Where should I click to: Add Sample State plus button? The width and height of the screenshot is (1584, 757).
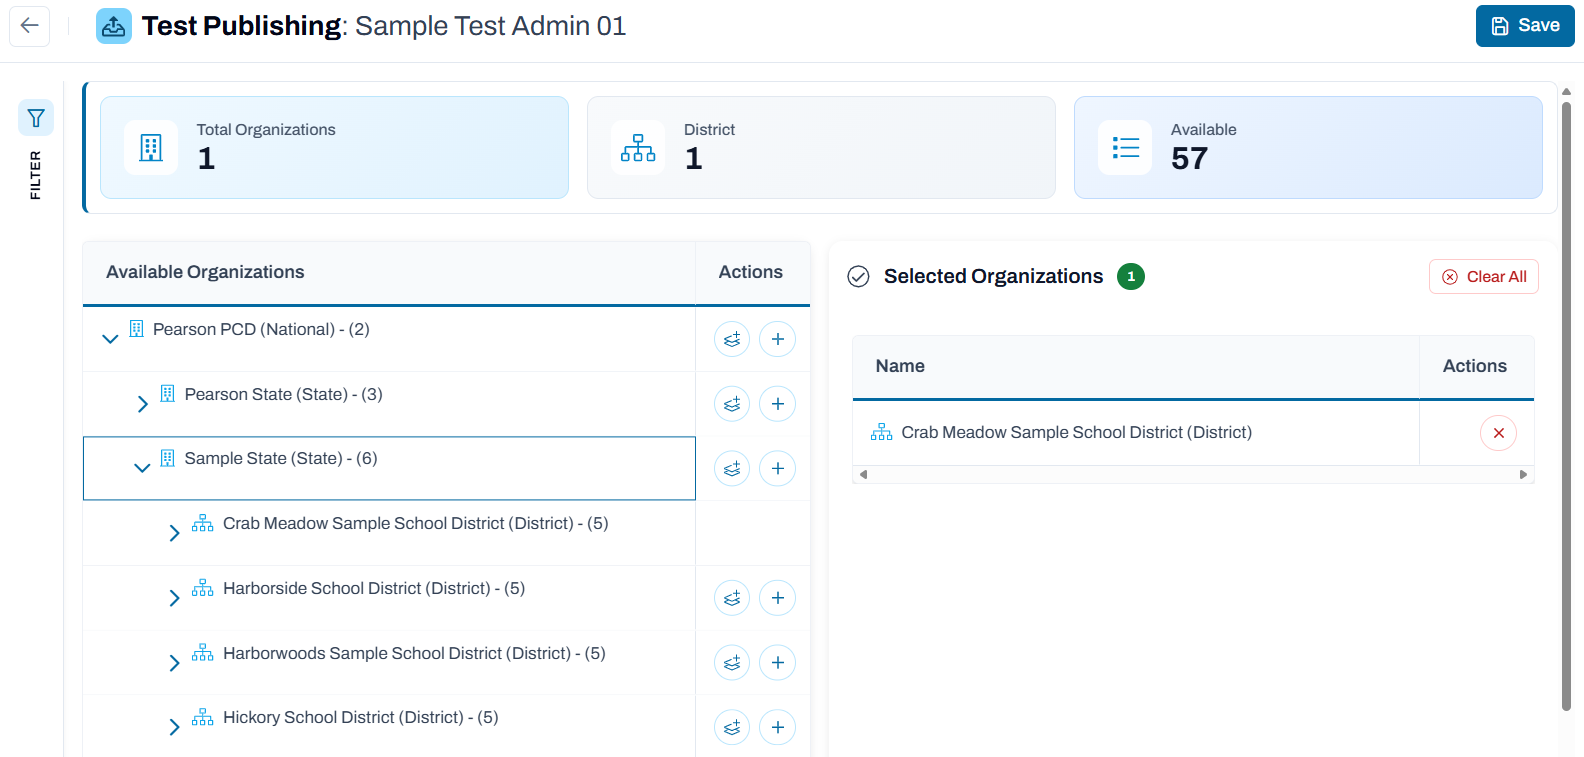777,468
